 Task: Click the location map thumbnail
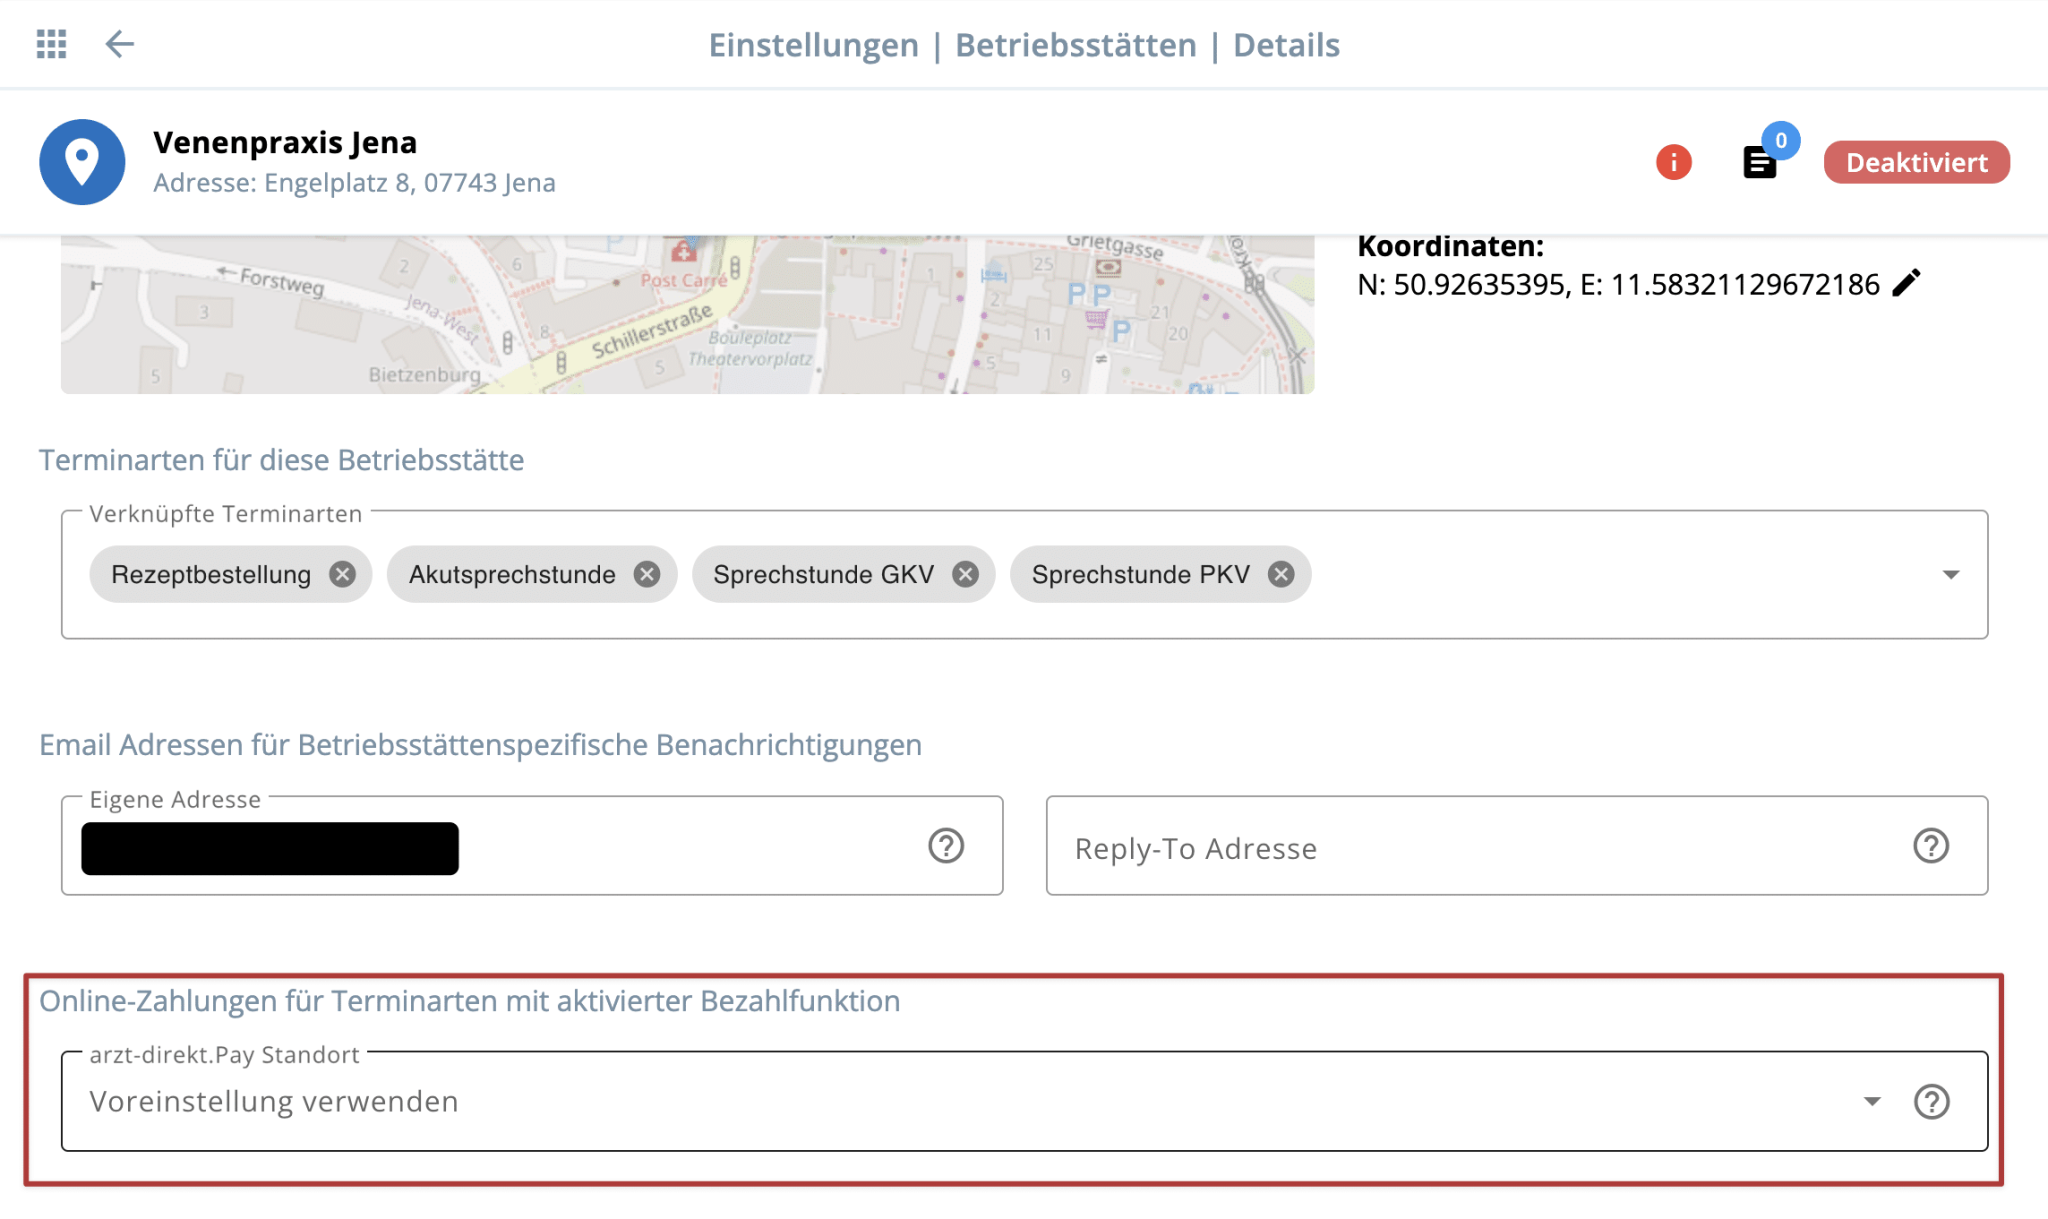(687, 315)
